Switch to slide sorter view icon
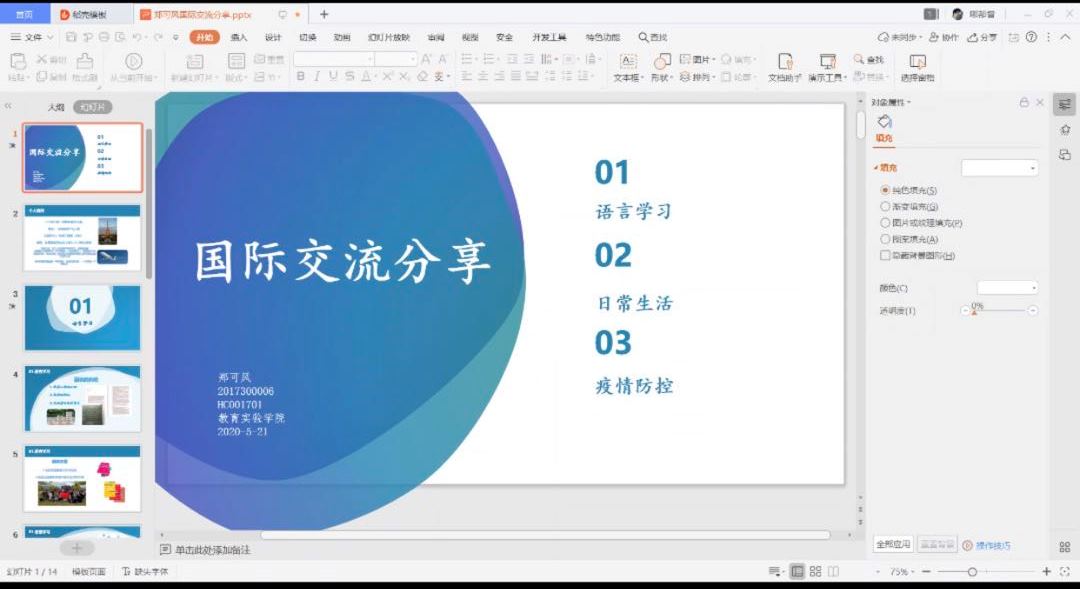This screenshot has height=589, width=1080. [x=815, y=571]
